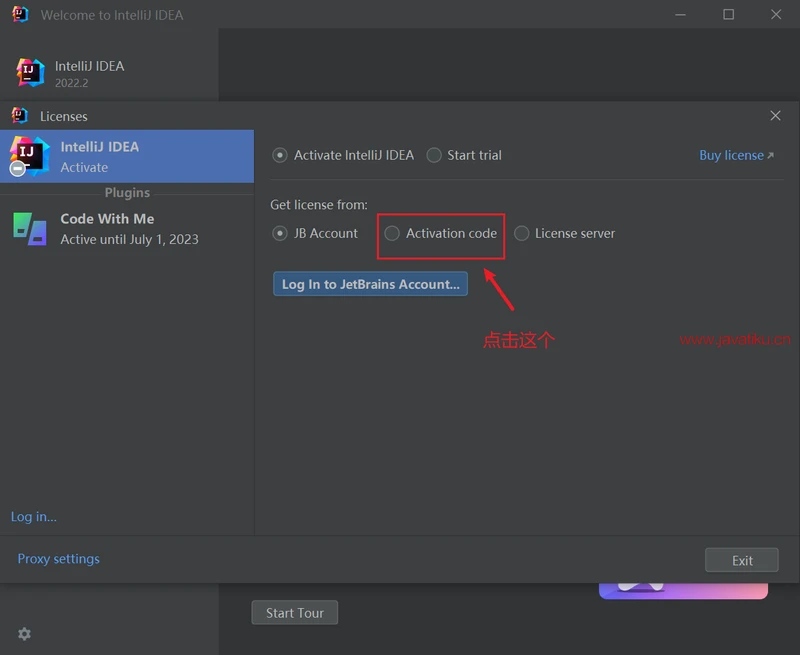This screenshot has width=800, height=655.
Task: Select JB Account as license source
Action: pyautogui.click(x=280, y=233)
